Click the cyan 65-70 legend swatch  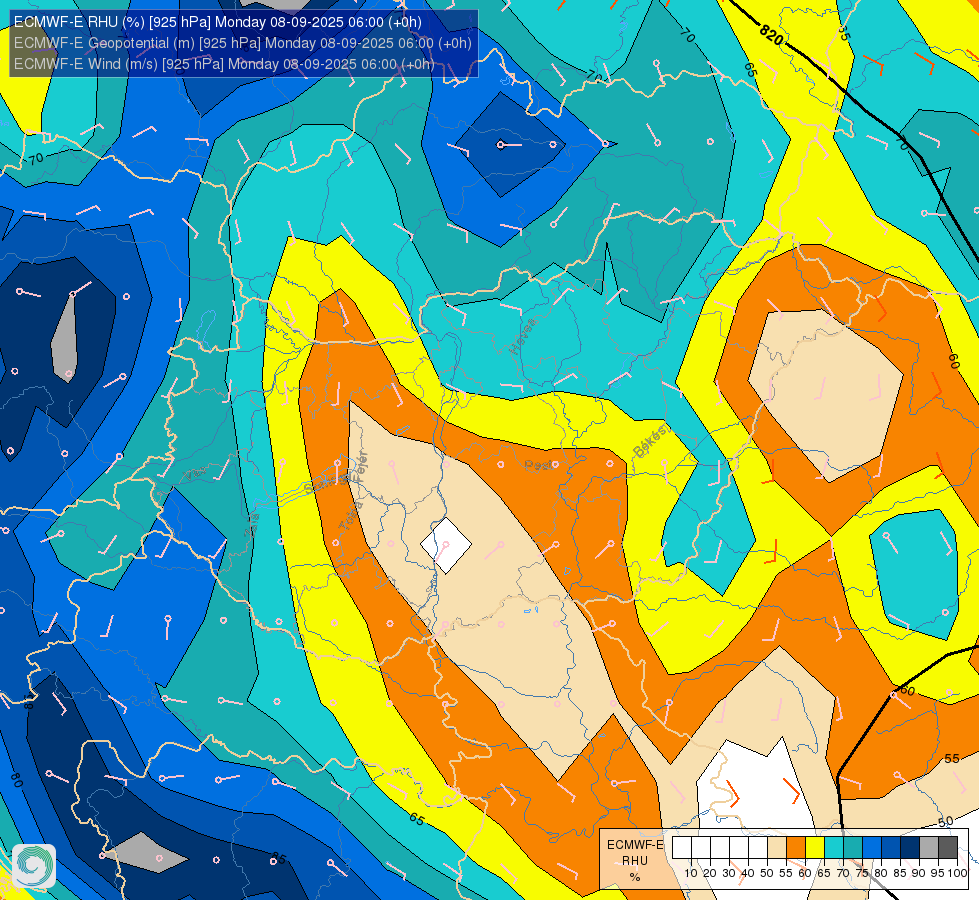click(834, 848)
